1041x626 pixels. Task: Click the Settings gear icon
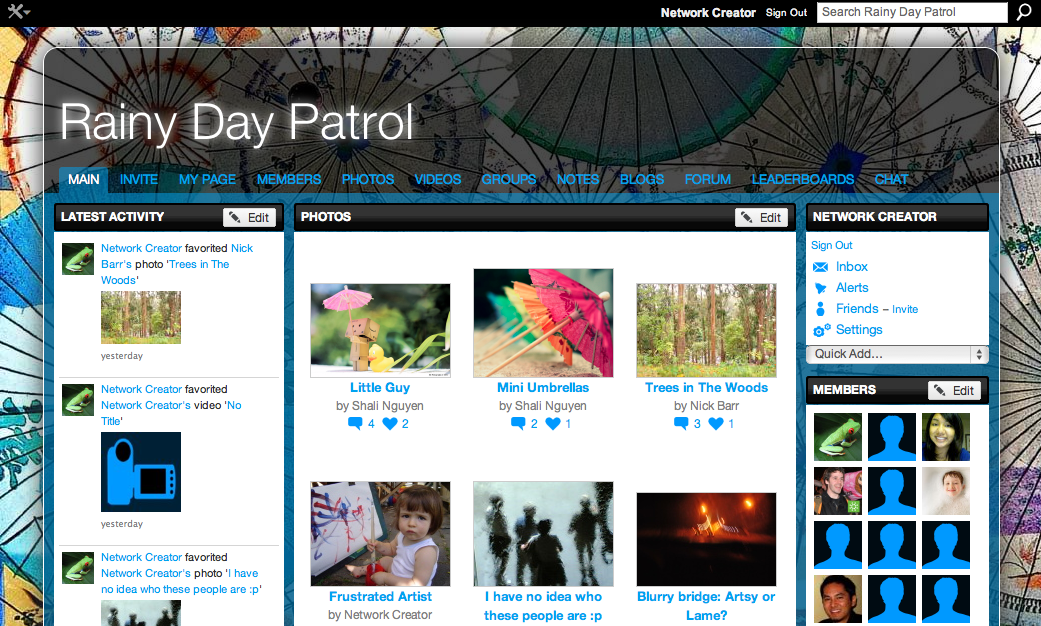821,330
